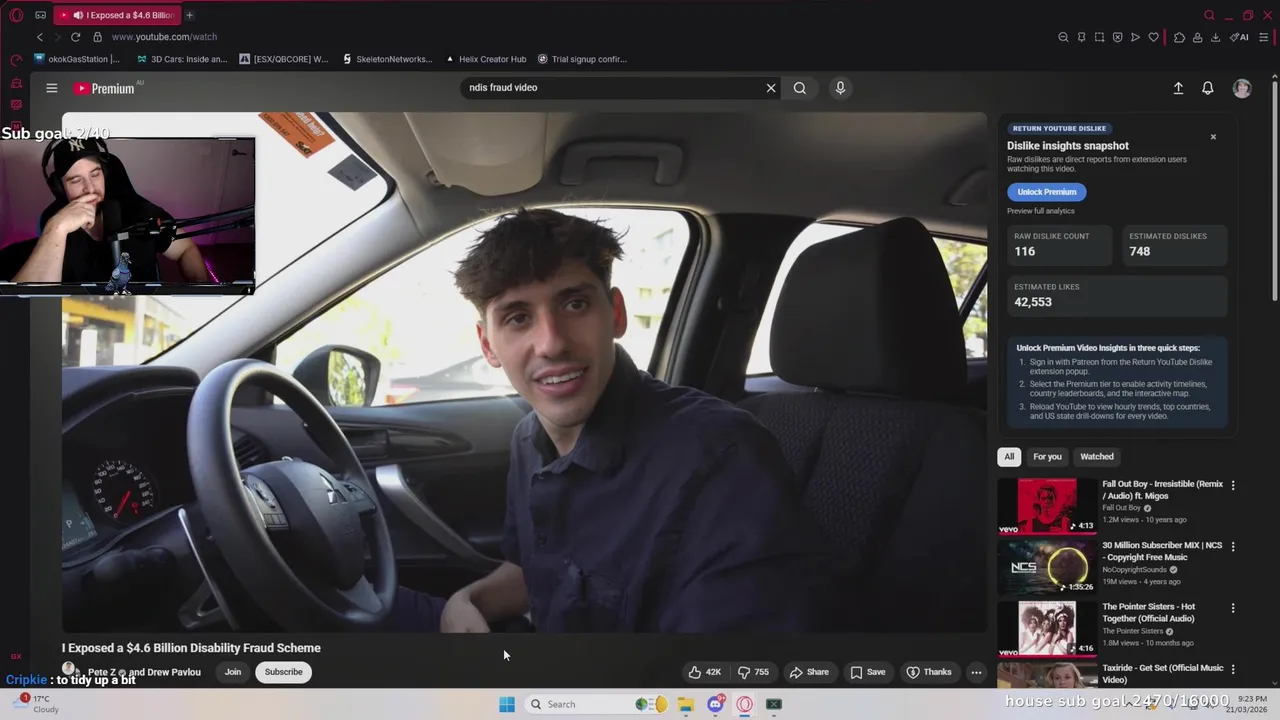This screenshot has width=1280, height=720.
Task: Open the Opera GX main menu logo
Action: coord(16,15)
